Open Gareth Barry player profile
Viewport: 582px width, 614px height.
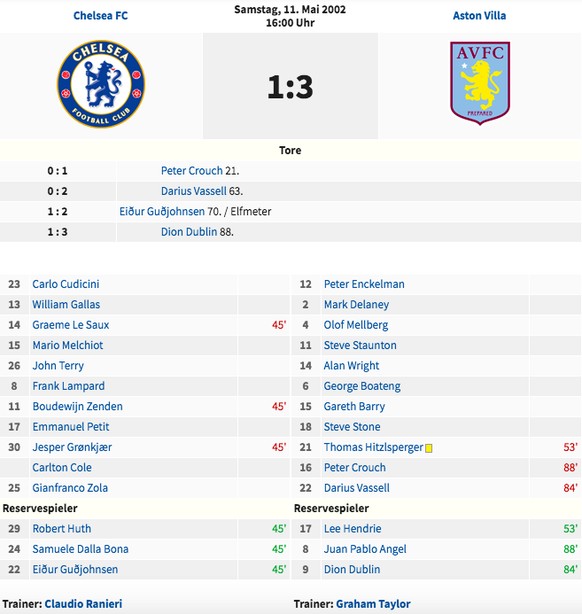tap(354, 406)
